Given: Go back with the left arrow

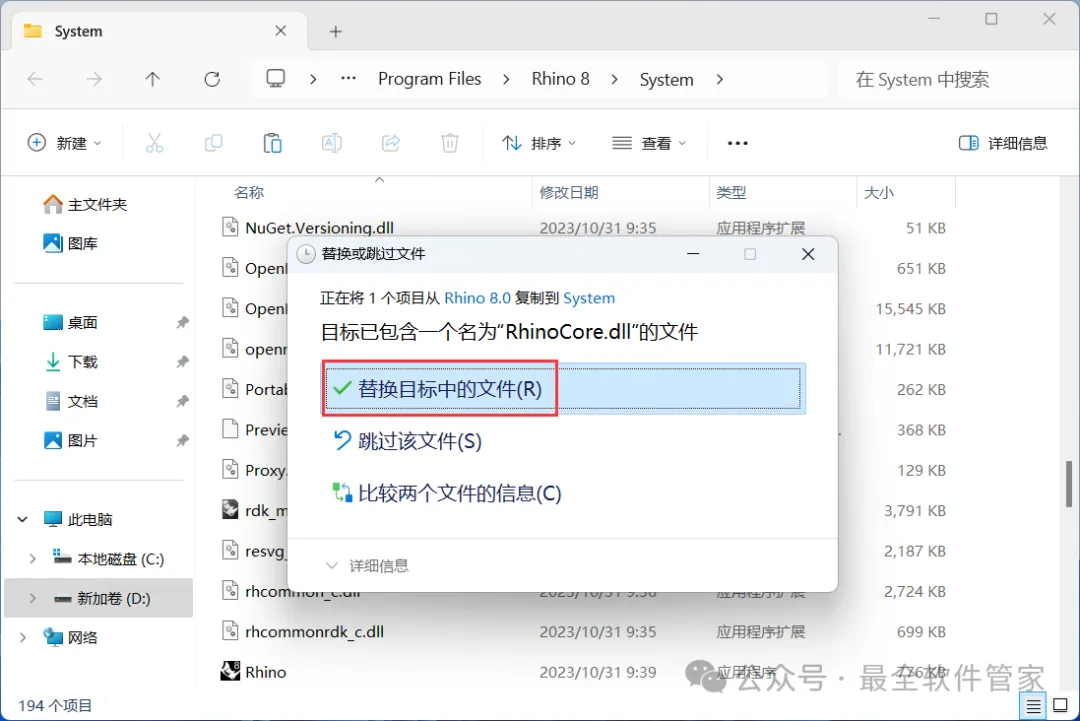Looking at the screenshot, I should pos(35,79).
